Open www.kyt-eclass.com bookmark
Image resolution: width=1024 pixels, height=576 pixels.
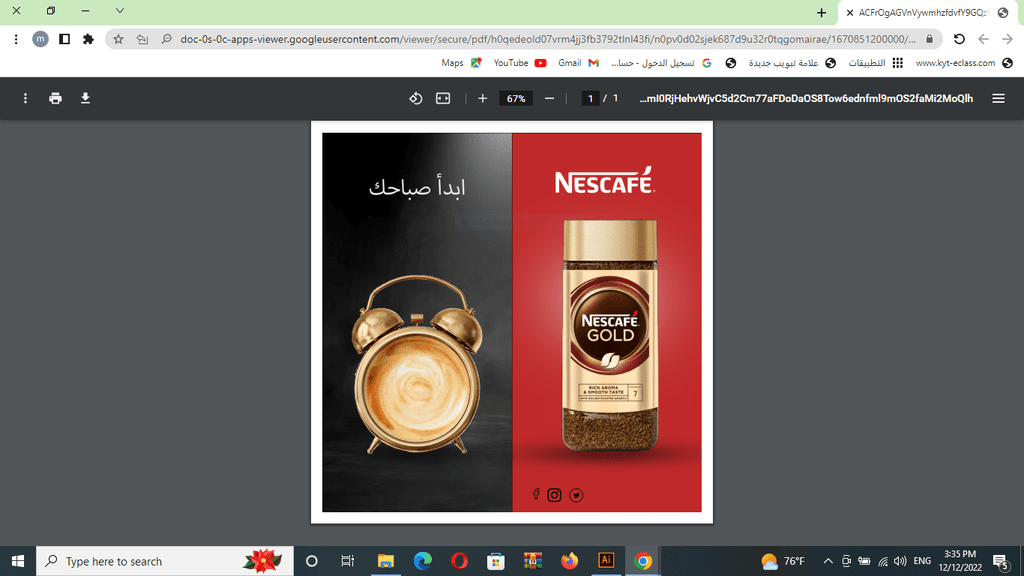964,63
